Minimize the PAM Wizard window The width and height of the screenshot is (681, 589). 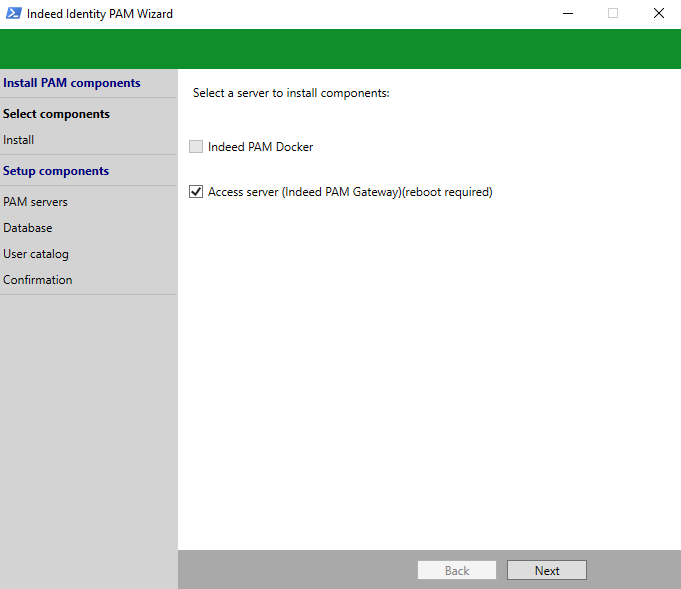(567, 13)
